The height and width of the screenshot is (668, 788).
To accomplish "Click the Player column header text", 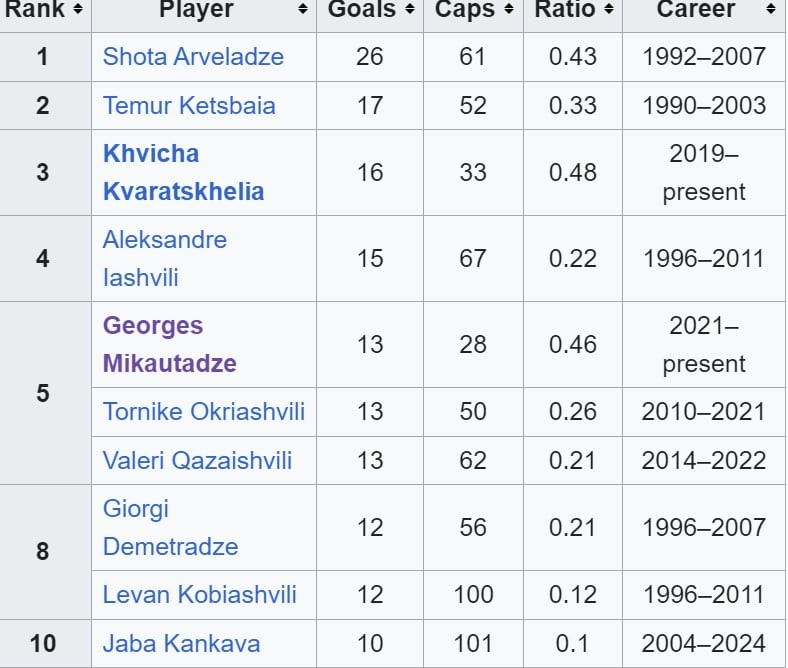I will [196, 10].
